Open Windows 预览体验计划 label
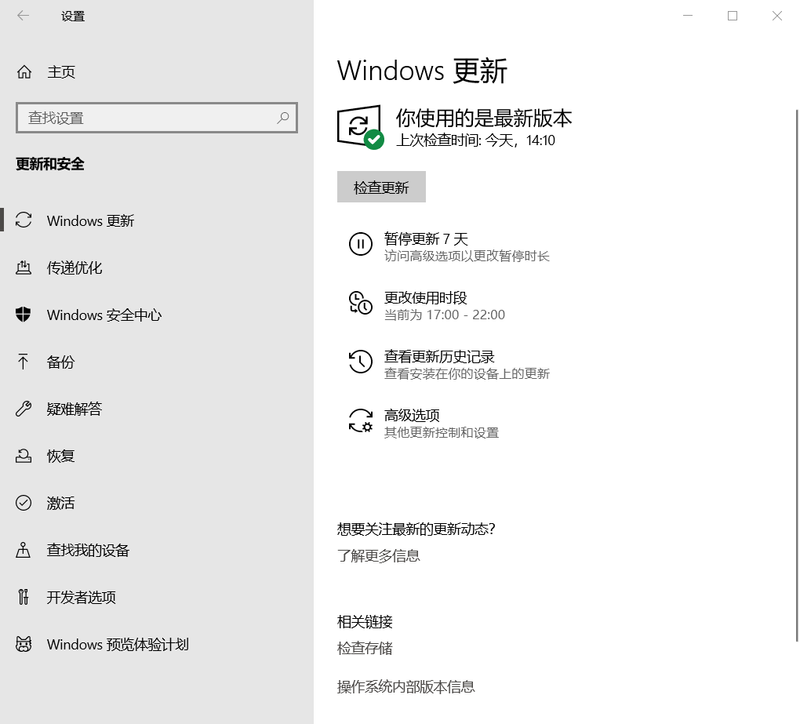This screenshot has width=800, height=724. point(118,644)
